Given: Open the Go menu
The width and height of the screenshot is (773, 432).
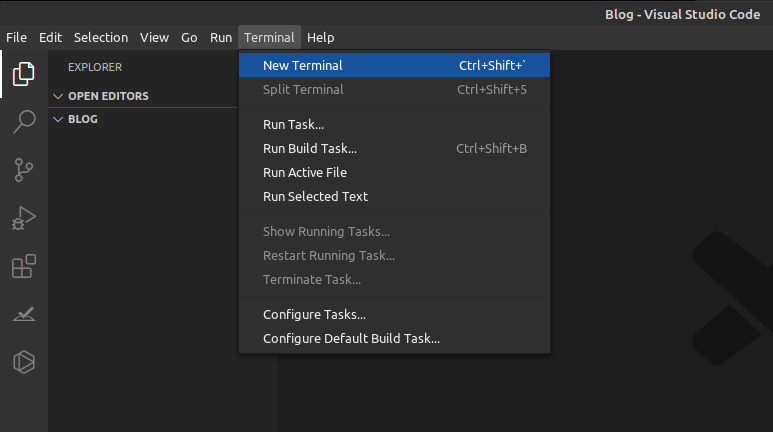Looking at the screenshot, I should (189, 37).
